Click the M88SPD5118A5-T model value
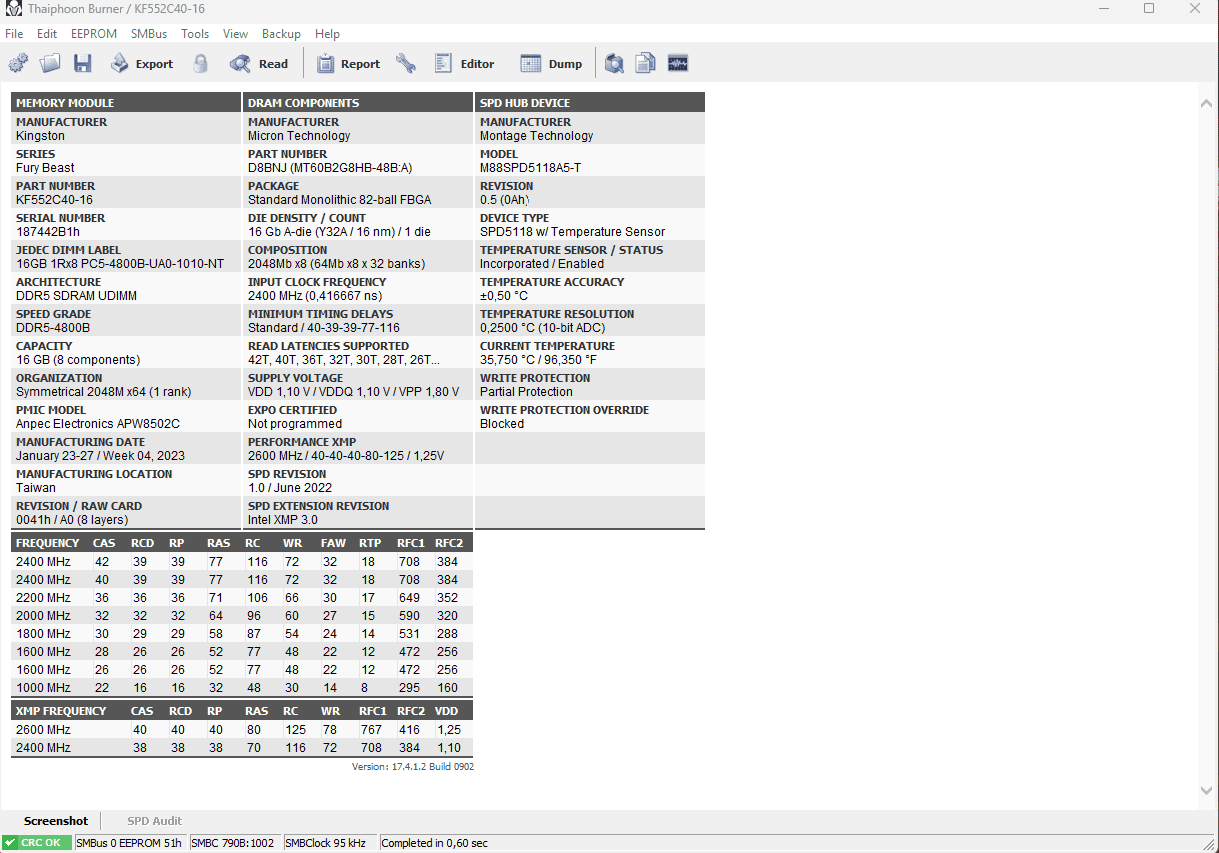The image size is (1219, 853). coord(530,168)
